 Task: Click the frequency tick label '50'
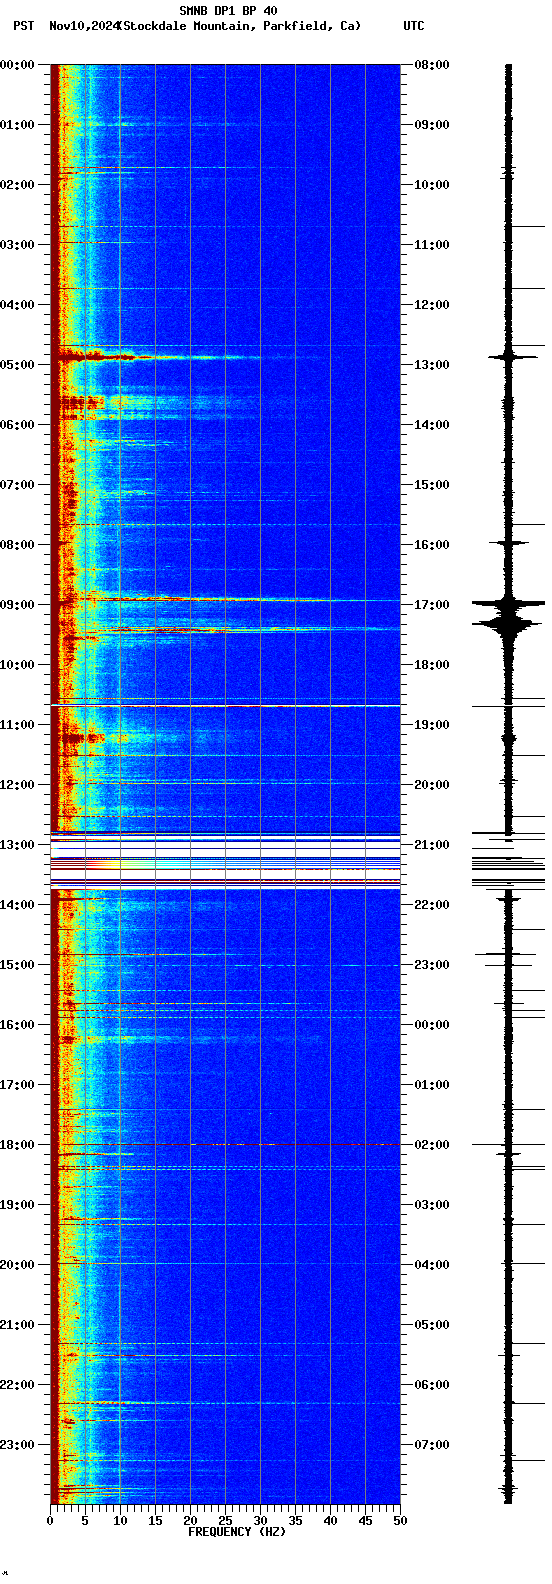400,1521
